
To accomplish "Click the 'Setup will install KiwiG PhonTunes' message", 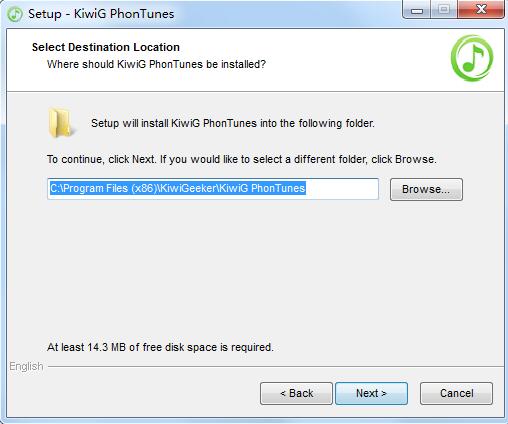I will [233, 123].
